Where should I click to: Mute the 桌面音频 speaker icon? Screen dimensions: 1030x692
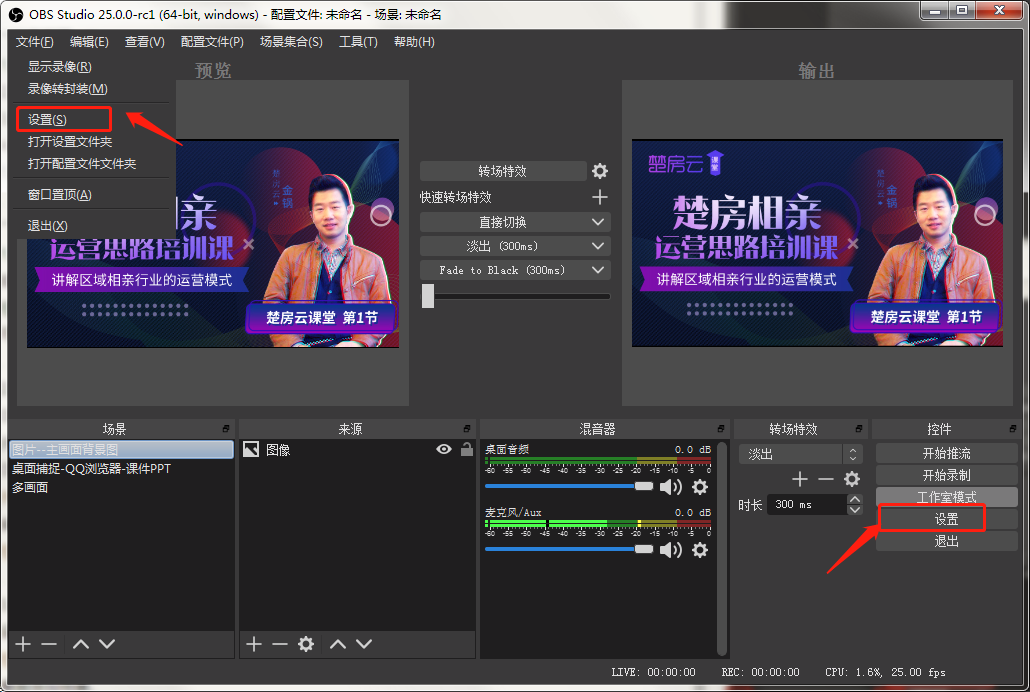670,487
